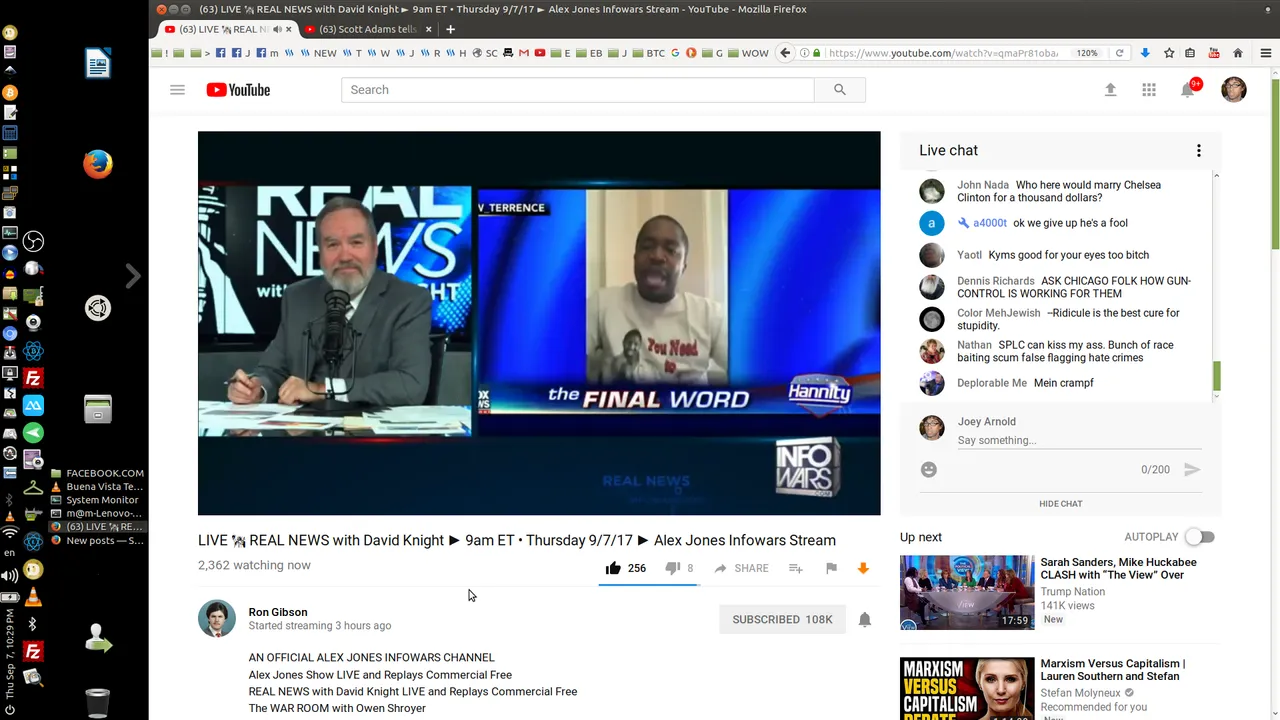Open the FACEBOOK.COM folder window entry
The image size is (1280, 720).
(x=97, y=473)
